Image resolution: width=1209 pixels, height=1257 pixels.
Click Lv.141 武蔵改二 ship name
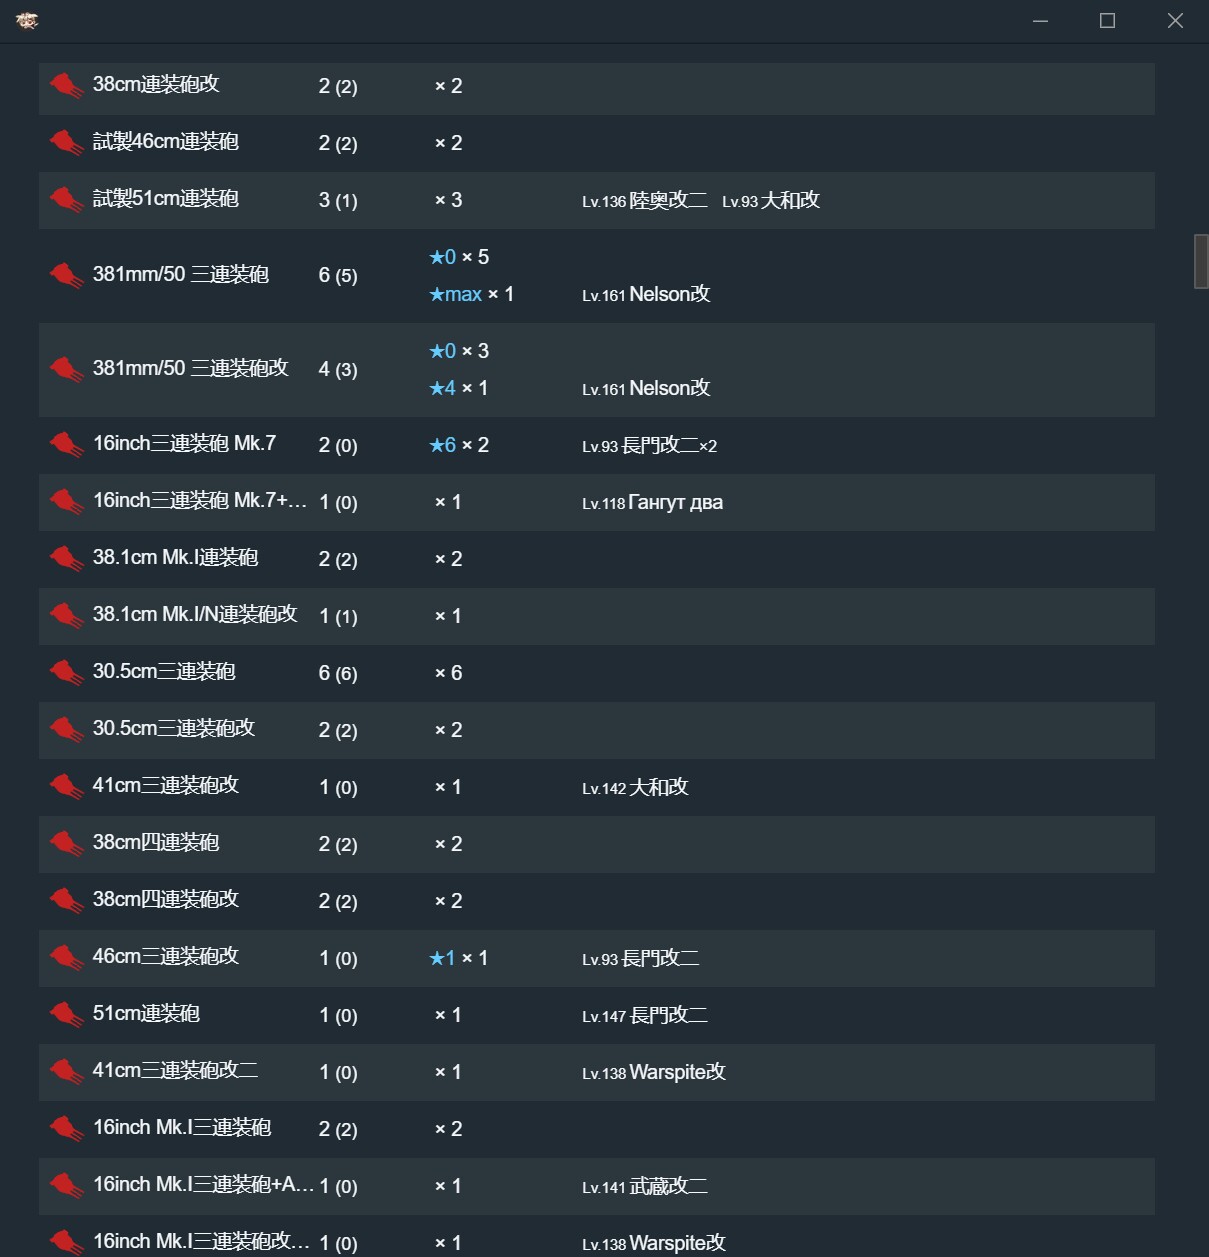[x=645, y=1186]
